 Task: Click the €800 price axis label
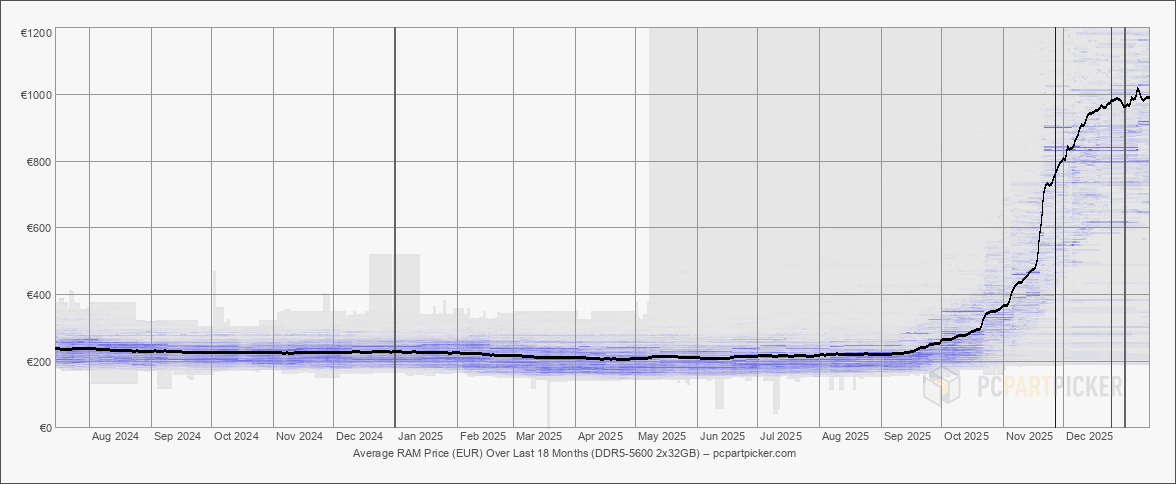[40, 162]
